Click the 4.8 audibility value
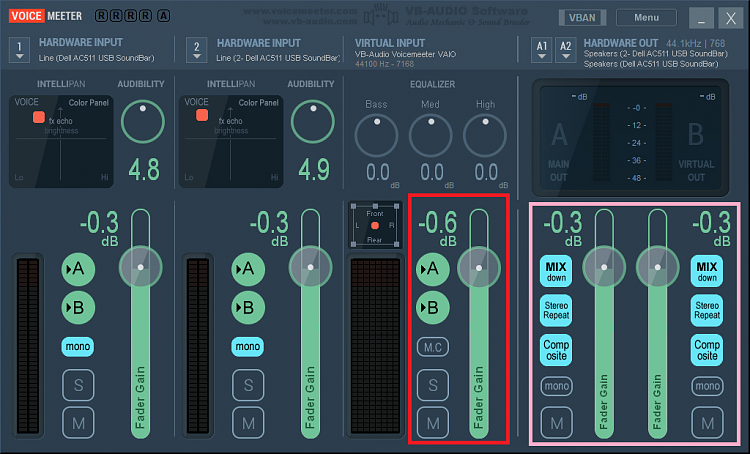Viewport: 750px width, 454px height. click(144, 170)
